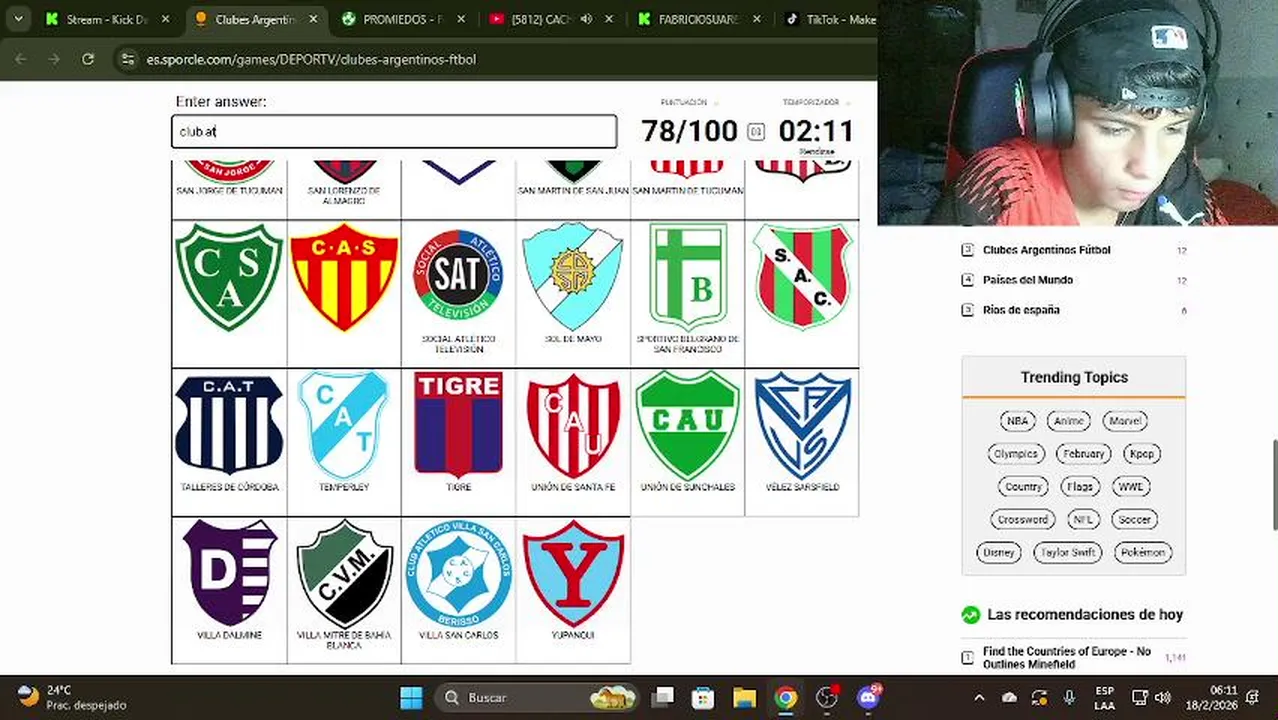The height and width of the screenshot is (720, 1278).
Task: Click the S.A.C. red-green striped crest
Action: pyautogui.click(x=802, y=277)
